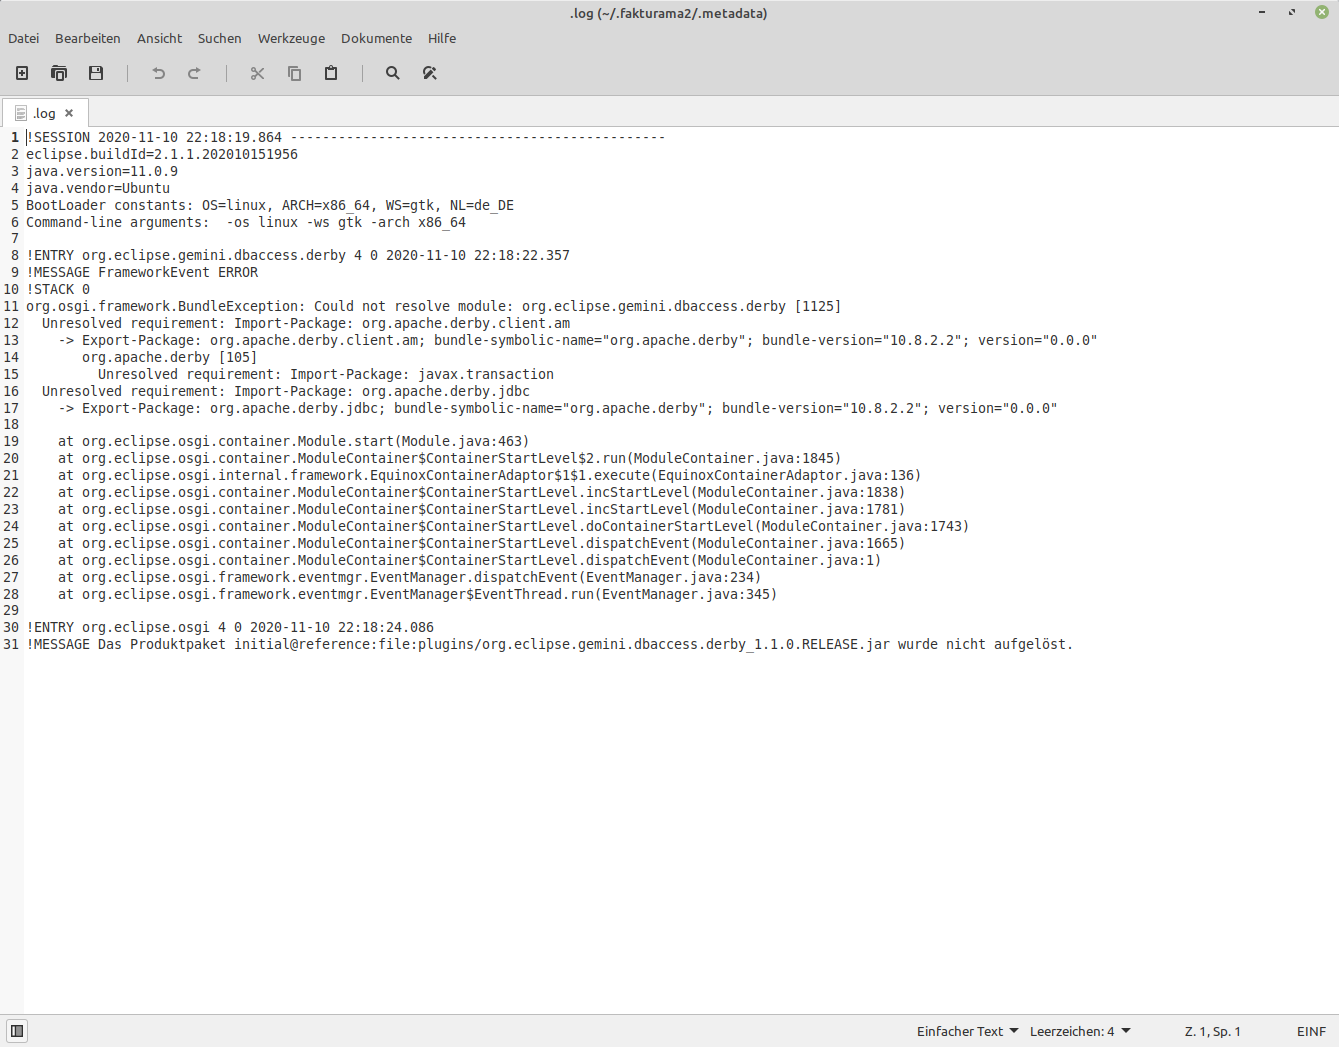Open the Einfacher Text language dropdown
This screenshot has width=1339, height=1047.
pos(967,1031)
